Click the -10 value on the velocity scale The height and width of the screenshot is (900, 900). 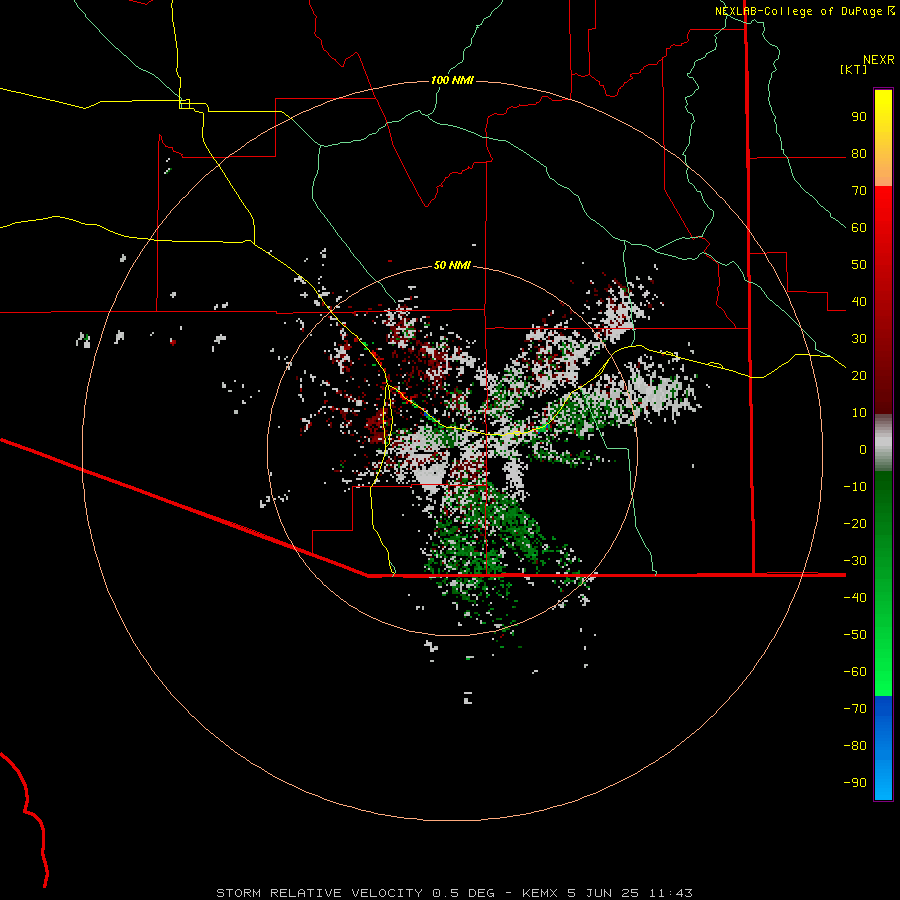click(x=855, y=487)
